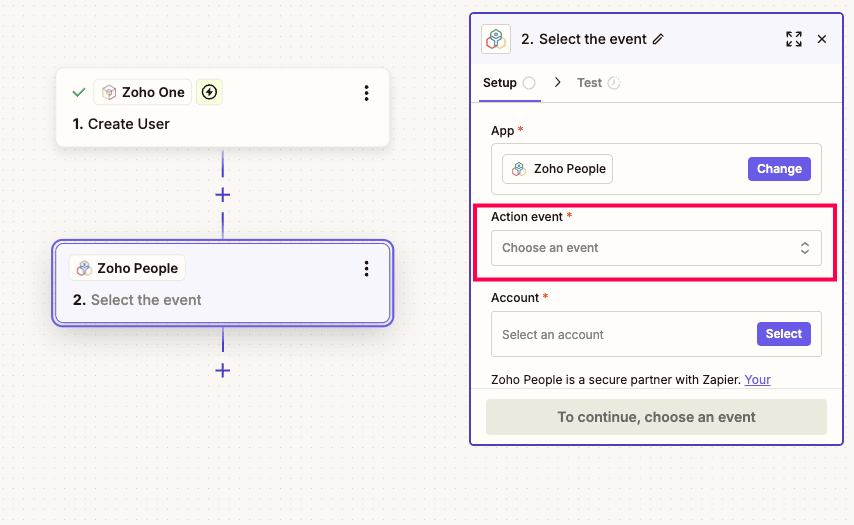Screen dimensions: 854x525
Task: Open the Action event dropdown
Action: click(656, 248)
